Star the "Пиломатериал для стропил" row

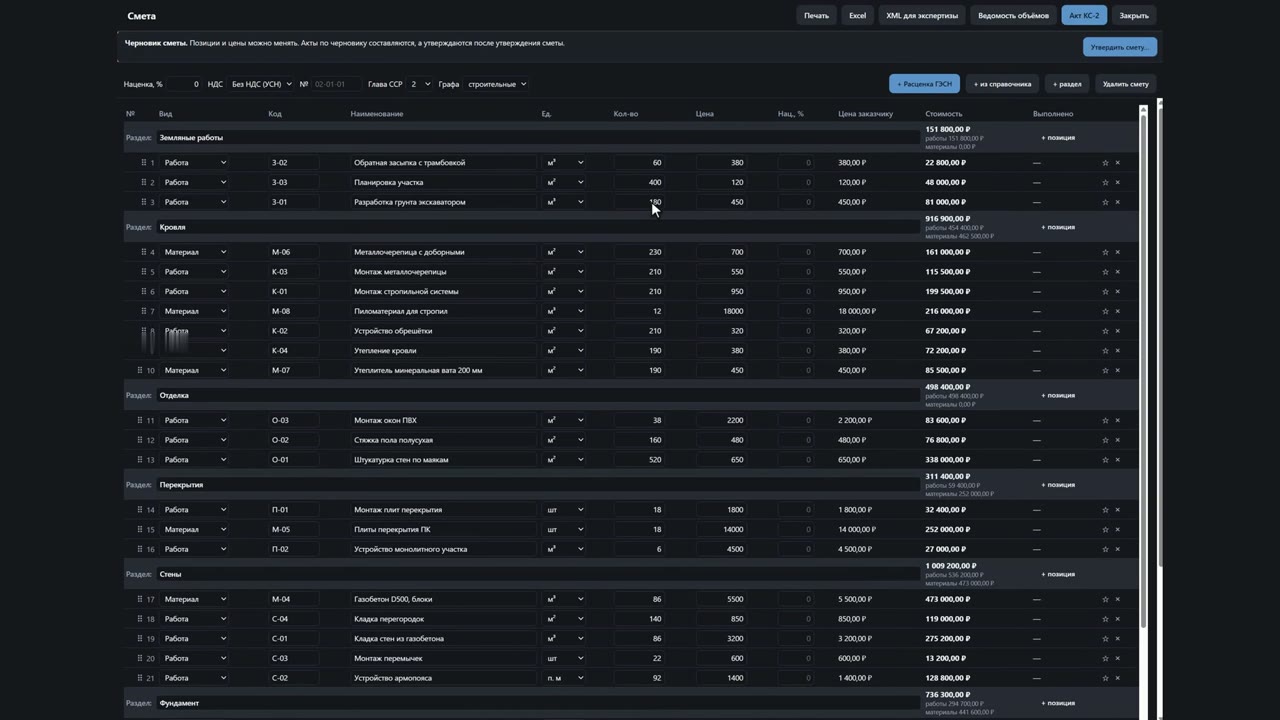click(x=1105, y=311)
